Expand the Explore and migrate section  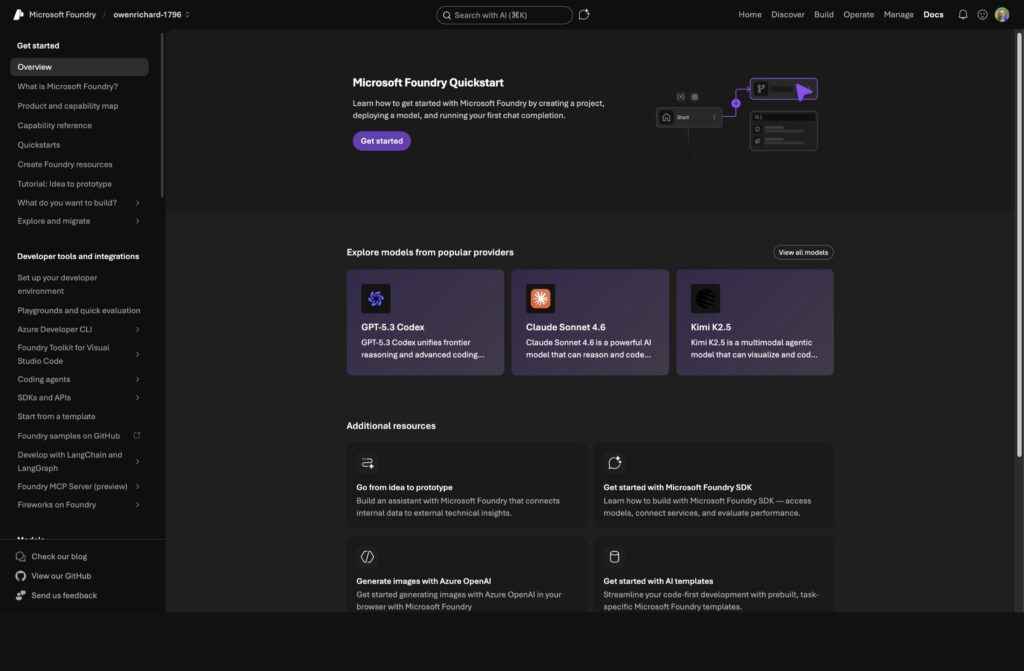coord(137,221)
